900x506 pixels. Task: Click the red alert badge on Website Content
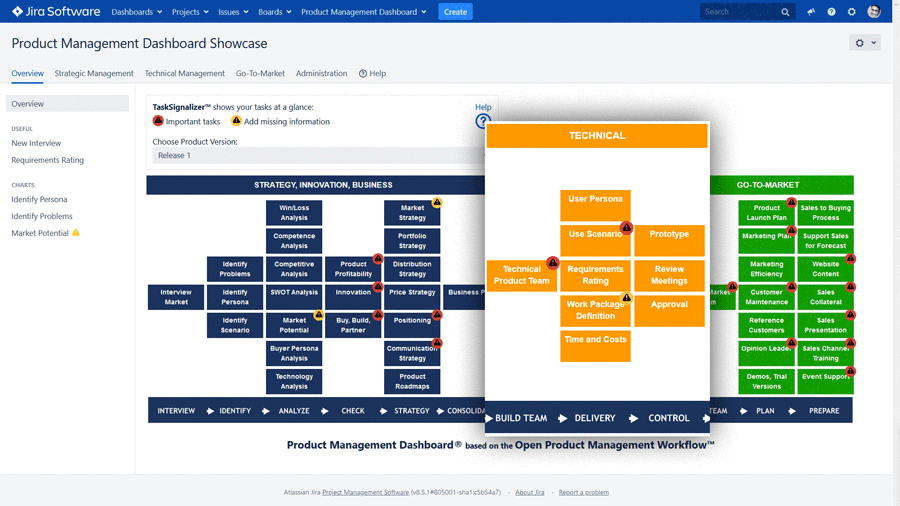click(x=850, y=259)
